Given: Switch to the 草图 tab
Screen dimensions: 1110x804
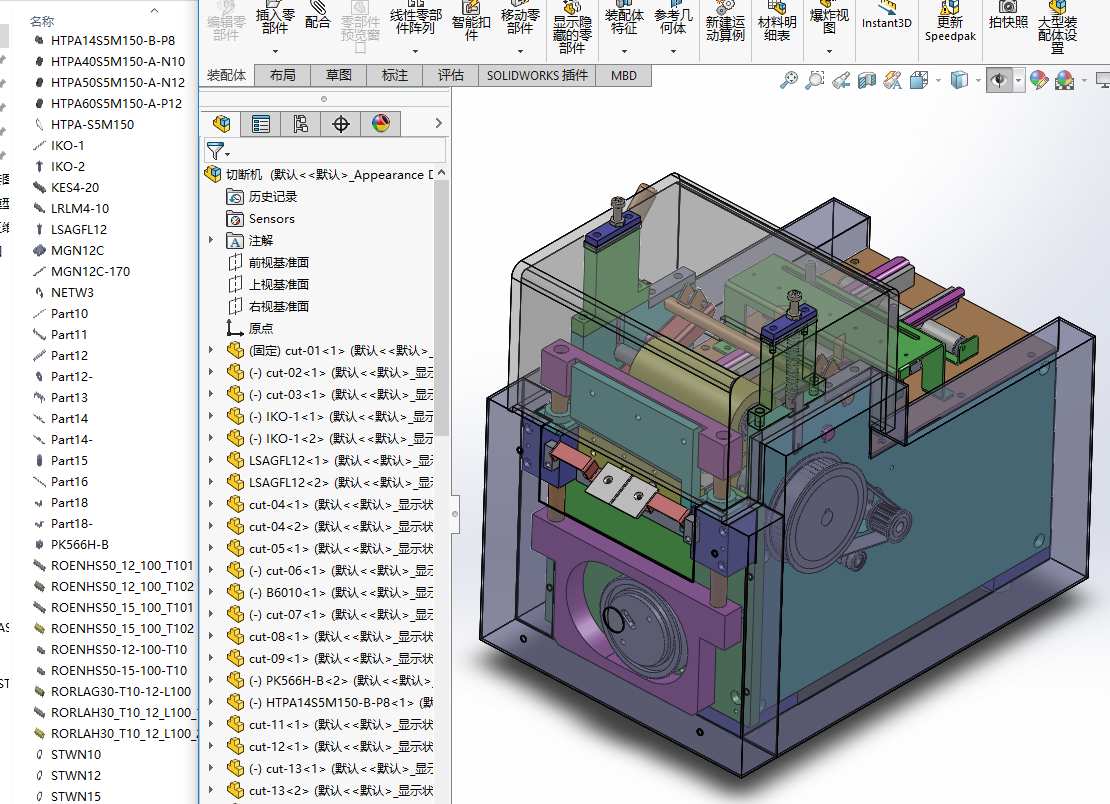Looking at the screenshot, I should 339,75.
